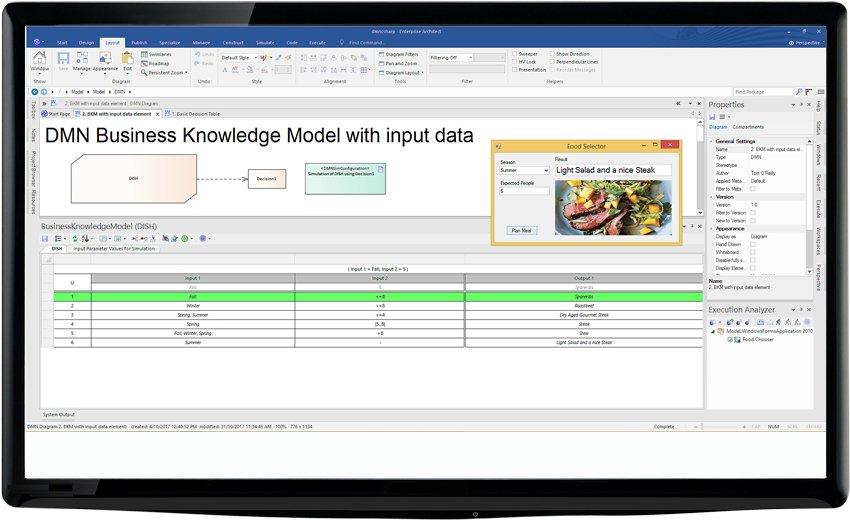Select the Swimlanes tool
850x520 pixels.
160,55
